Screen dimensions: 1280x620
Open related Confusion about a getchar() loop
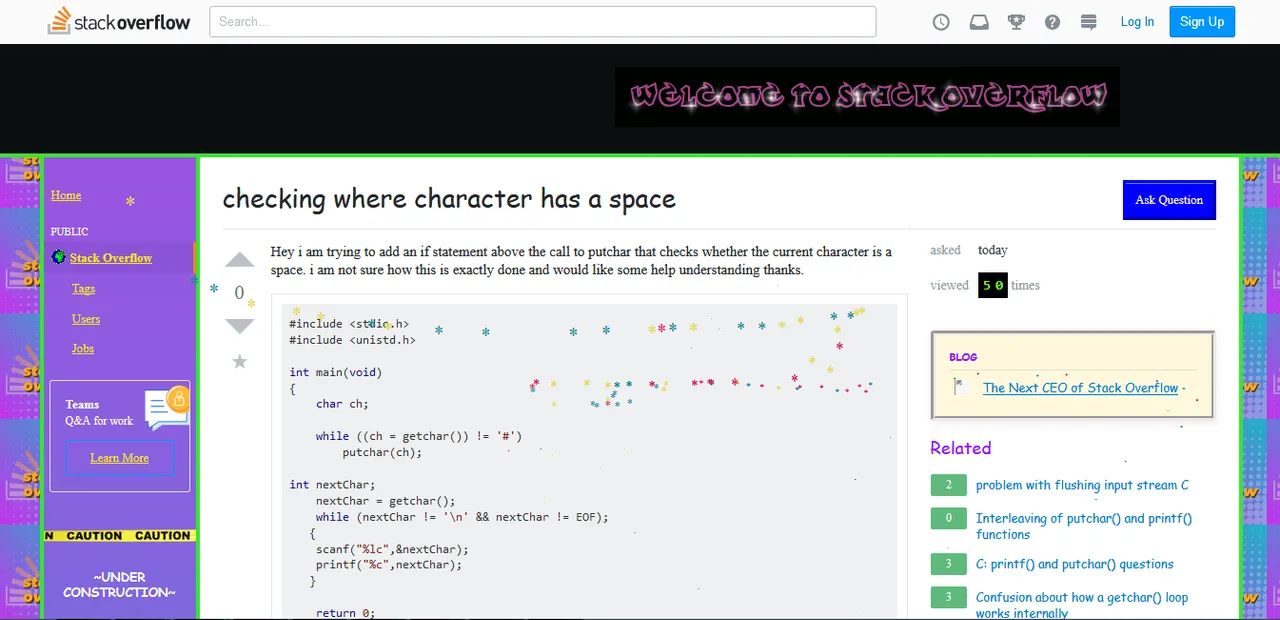(1082, 605)
